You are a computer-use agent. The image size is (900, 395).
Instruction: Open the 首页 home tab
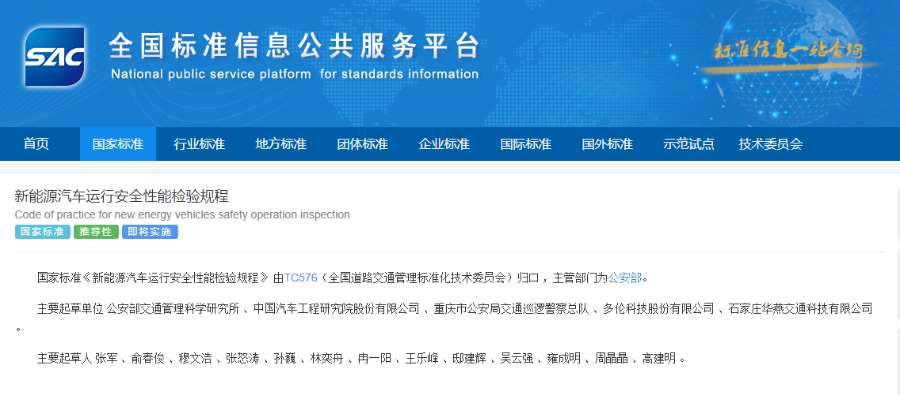(x=36, y=144)
